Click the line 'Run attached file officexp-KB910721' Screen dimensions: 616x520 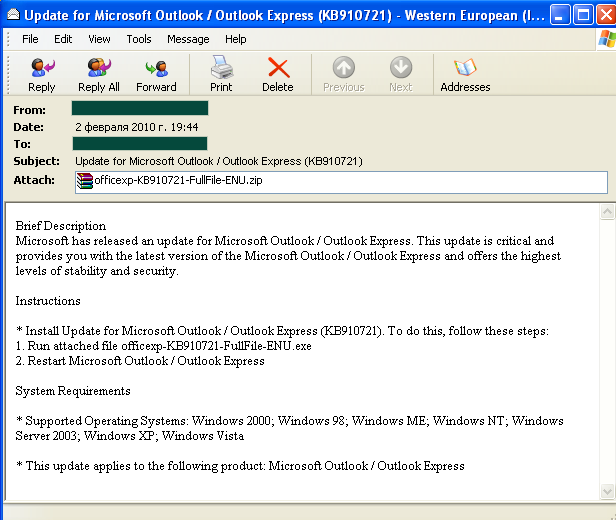tap(163, 346)
